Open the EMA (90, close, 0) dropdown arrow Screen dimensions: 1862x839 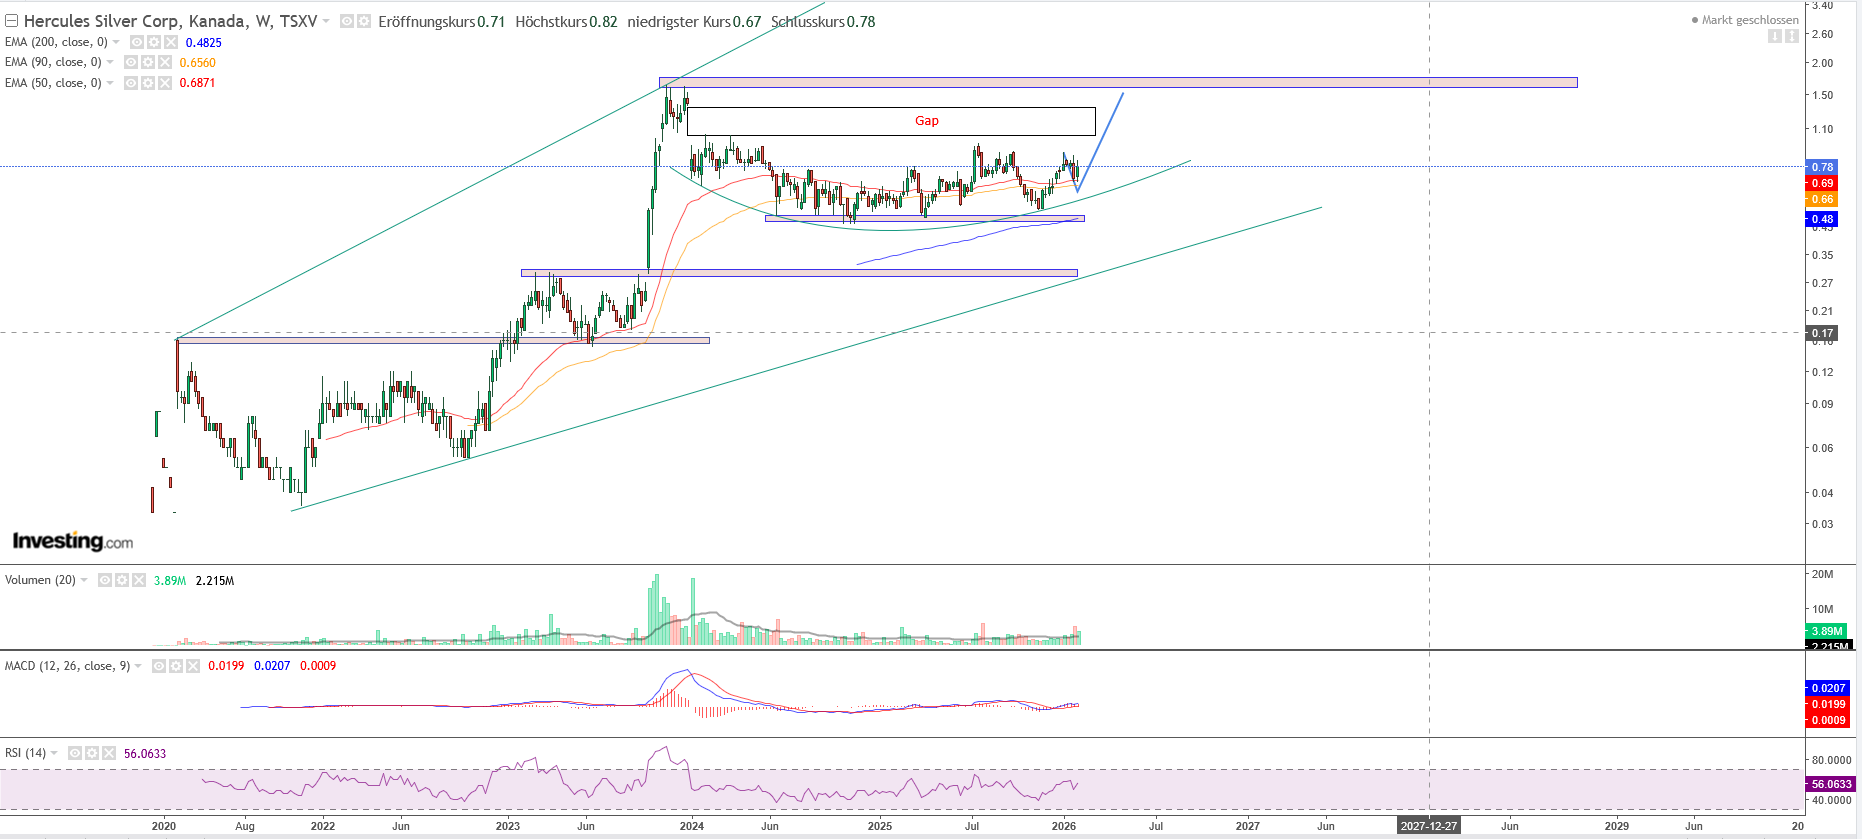point(110,62)
